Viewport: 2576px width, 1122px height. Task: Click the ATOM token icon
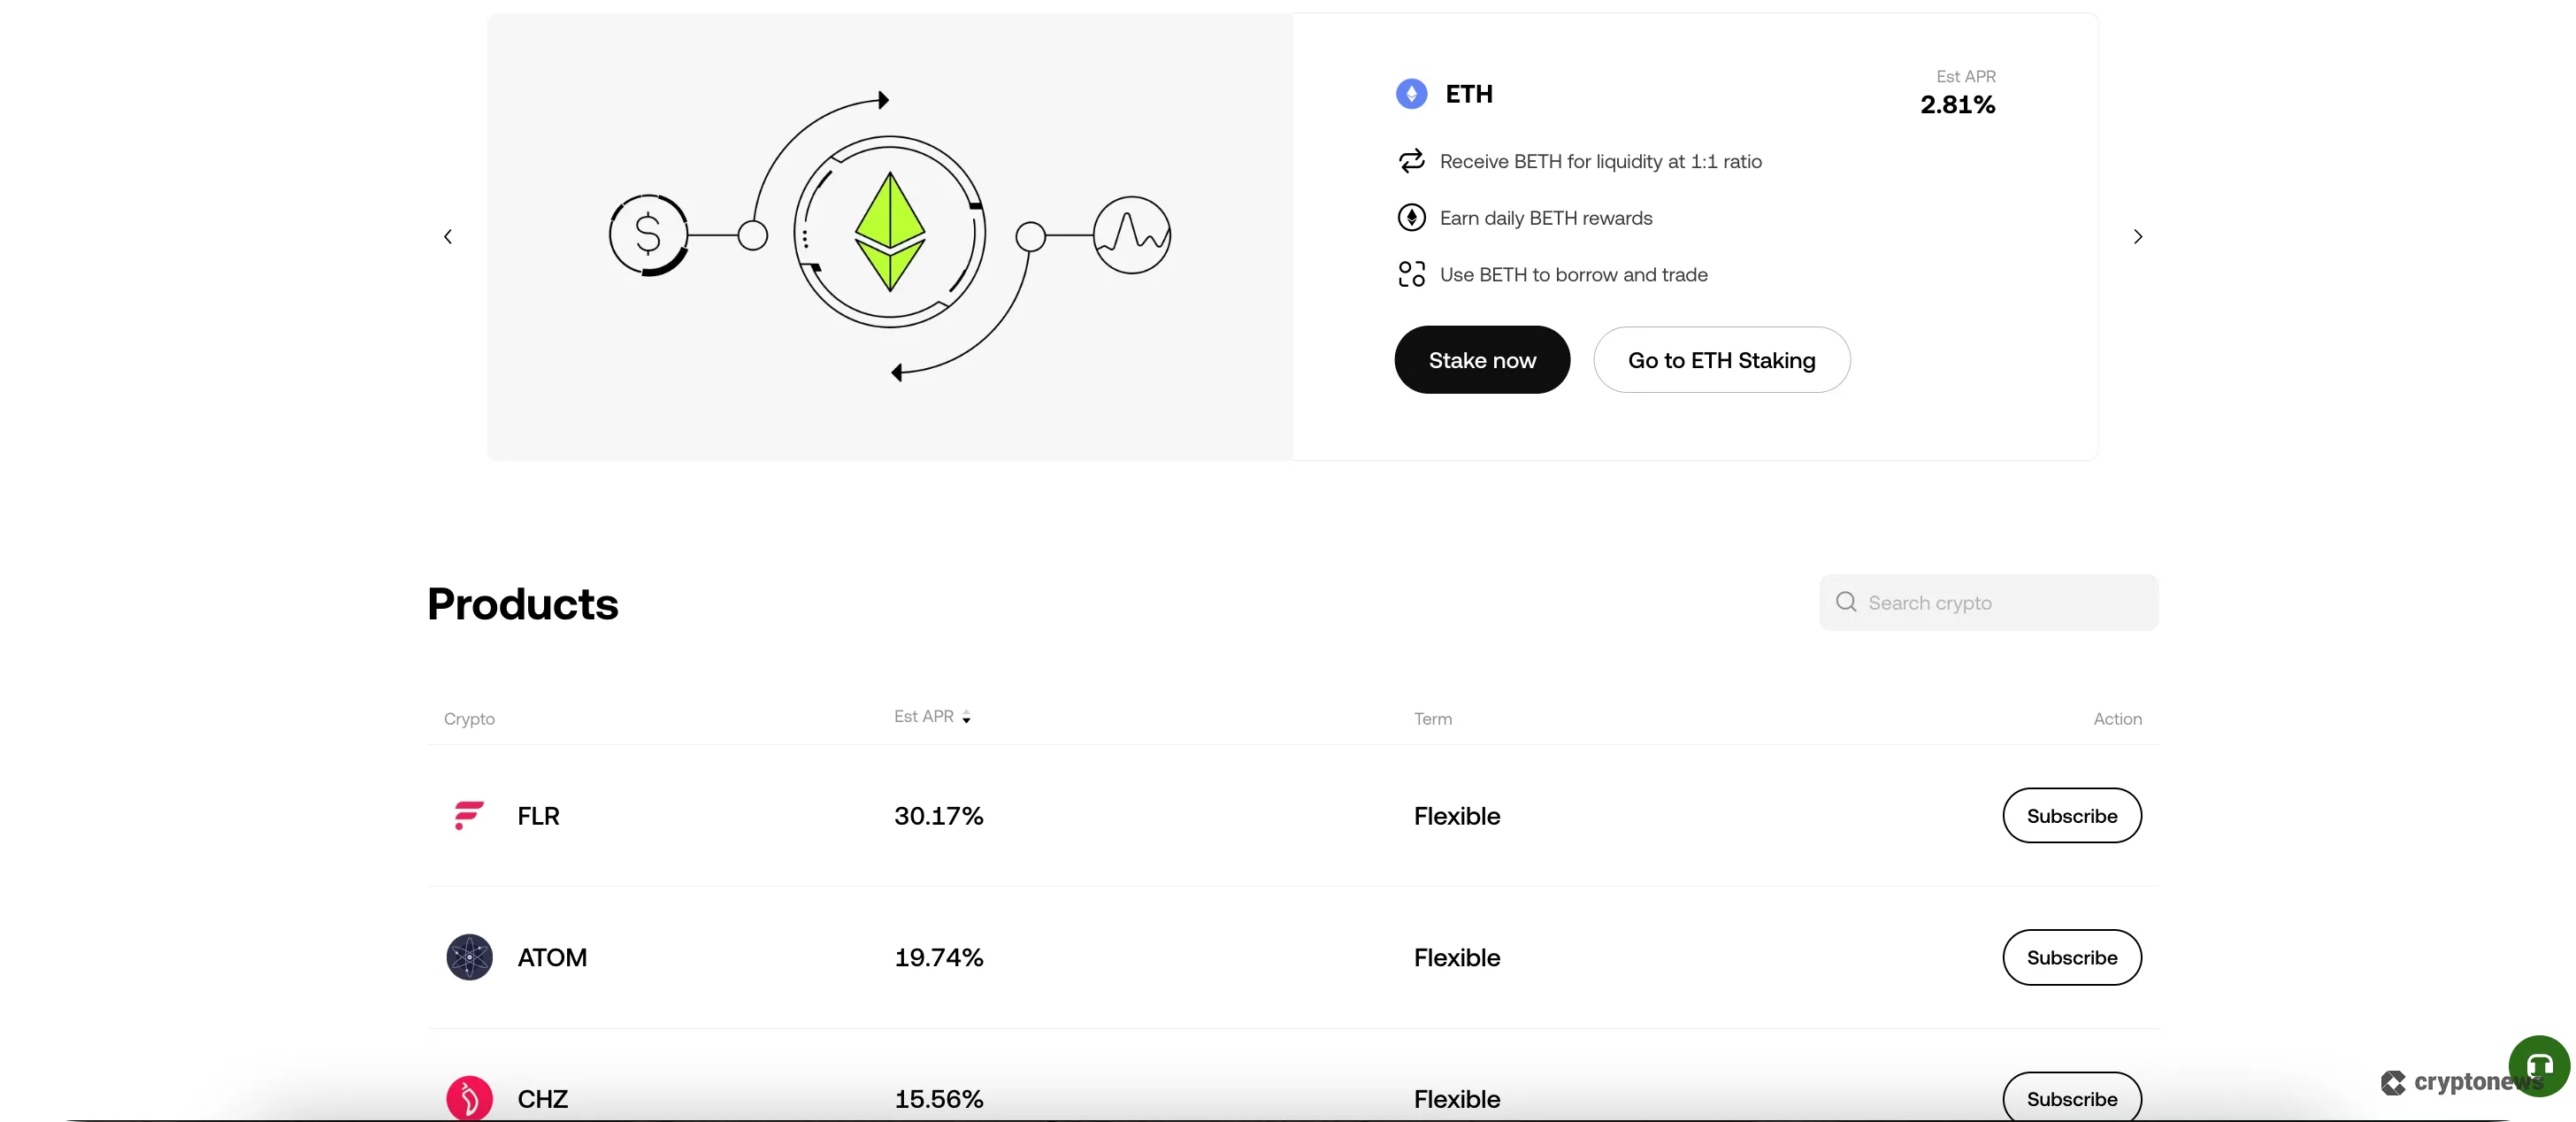pyautogui.click(x=467, y=957)
